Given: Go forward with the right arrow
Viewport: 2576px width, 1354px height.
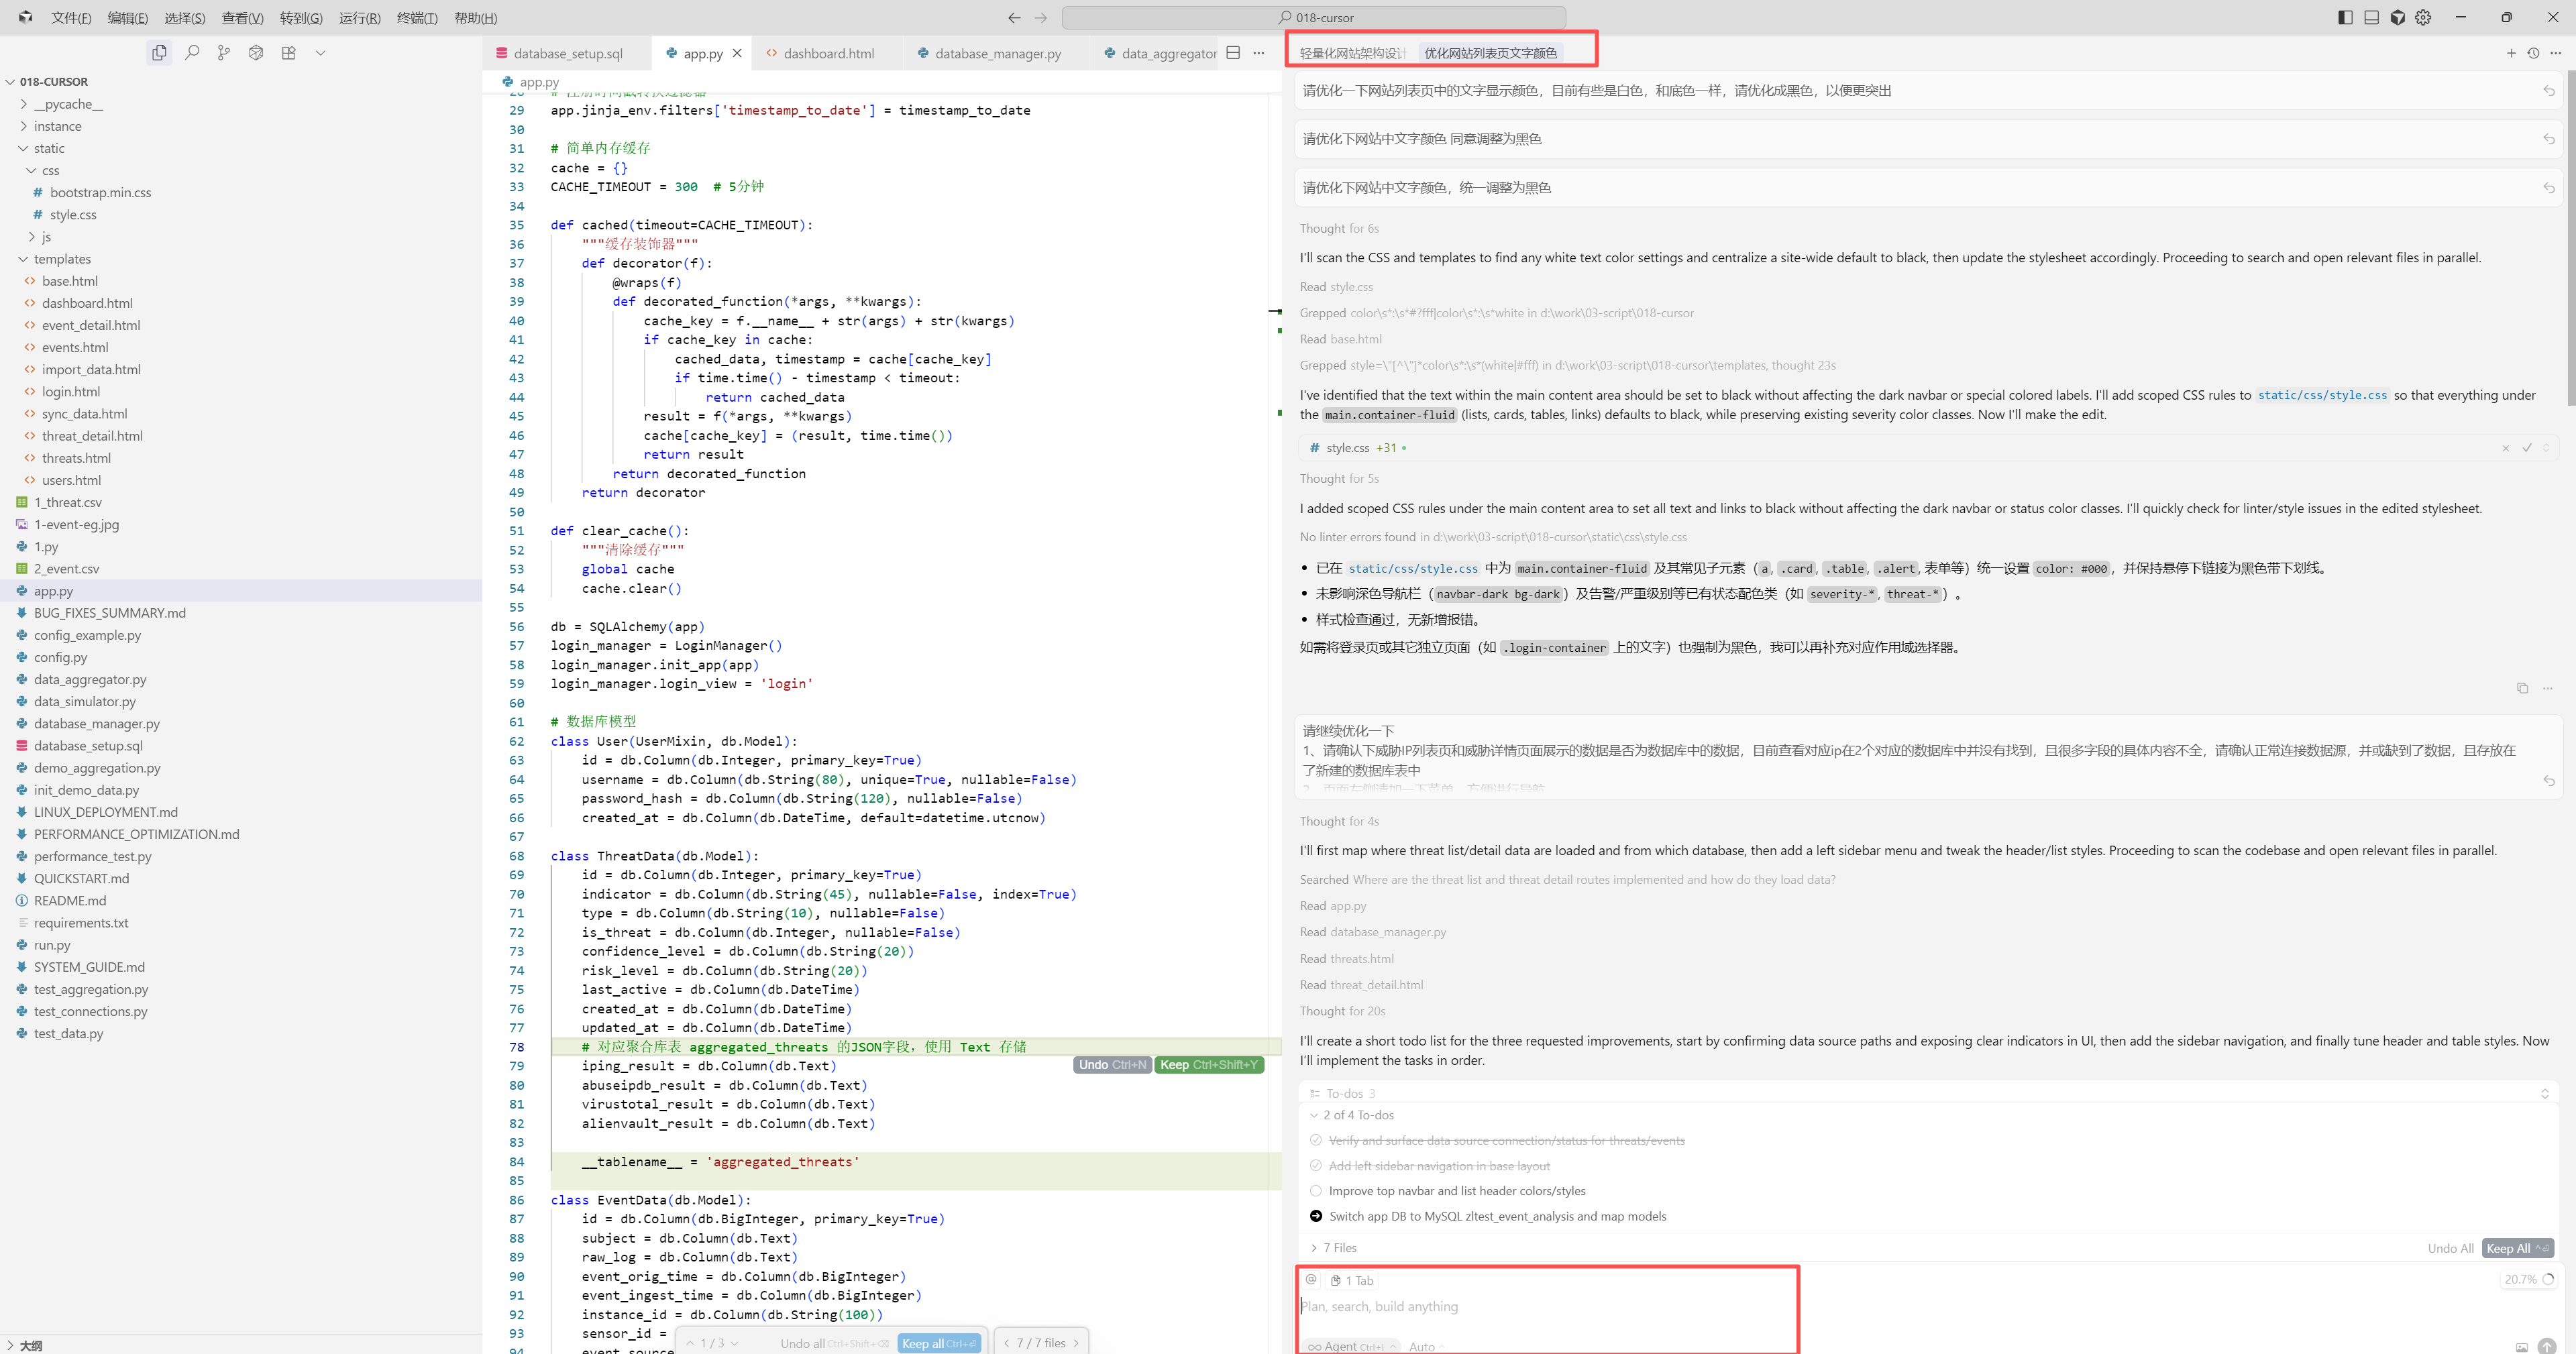Looking at the screenshot, I should coord(1041,18).
